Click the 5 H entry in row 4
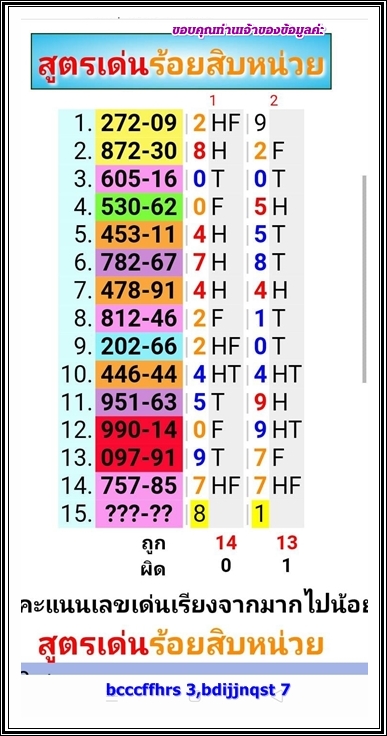Viewport: 387px width, 736px height. (271, 207)
